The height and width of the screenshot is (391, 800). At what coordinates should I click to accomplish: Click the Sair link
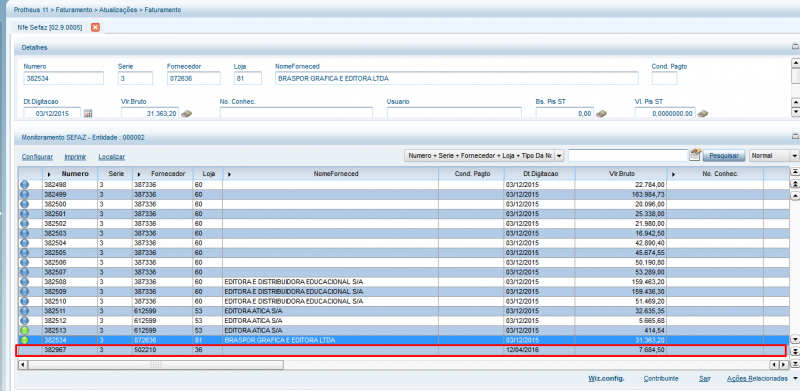tap(705, 379)
